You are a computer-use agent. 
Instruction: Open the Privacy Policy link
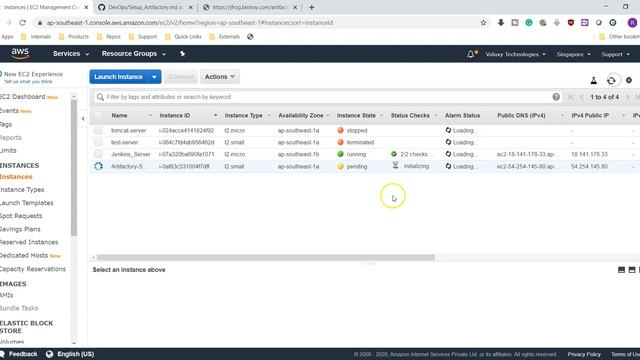pyautogui.click(x=584, y=354)
